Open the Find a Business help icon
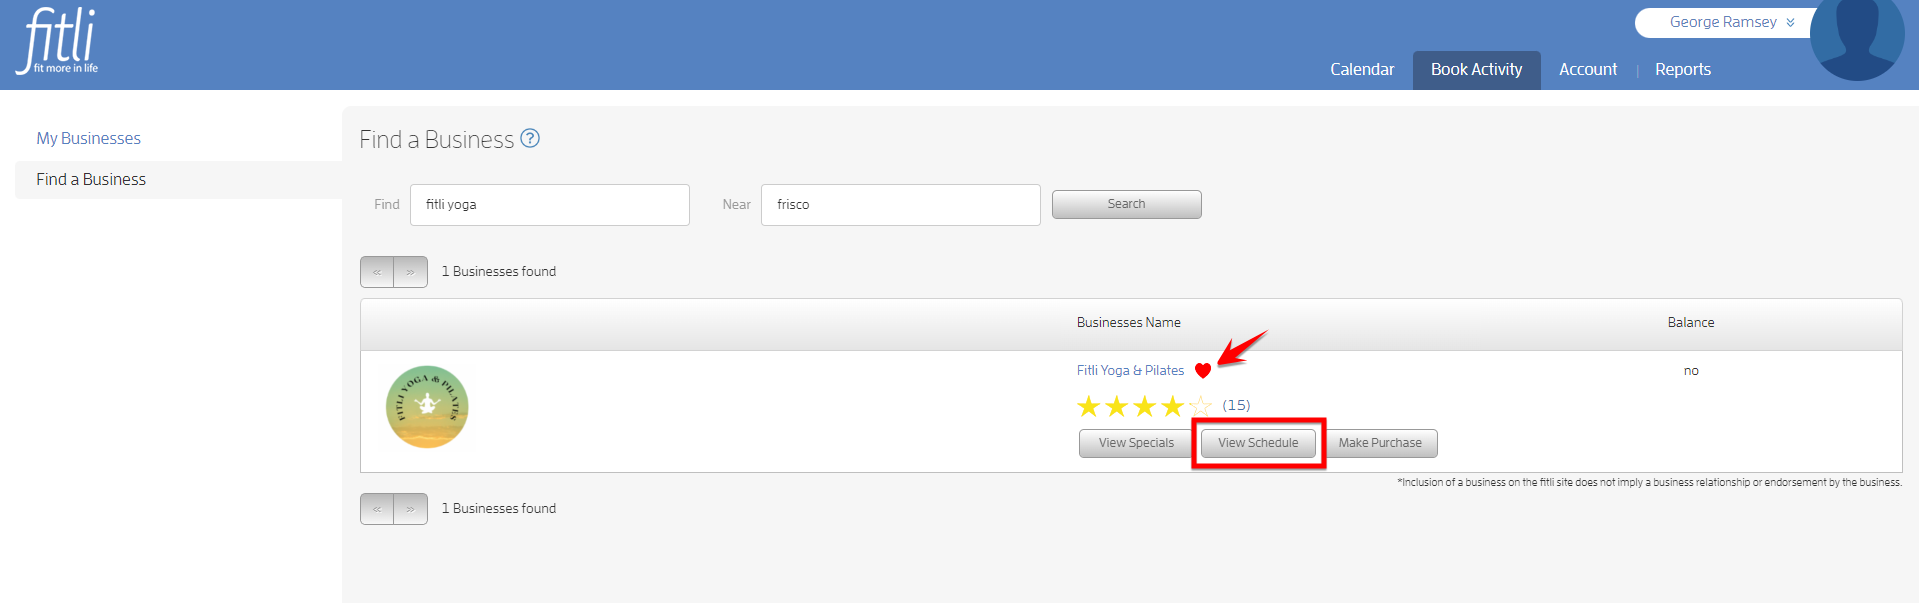The image size is (1919, 603). point(530,139)
